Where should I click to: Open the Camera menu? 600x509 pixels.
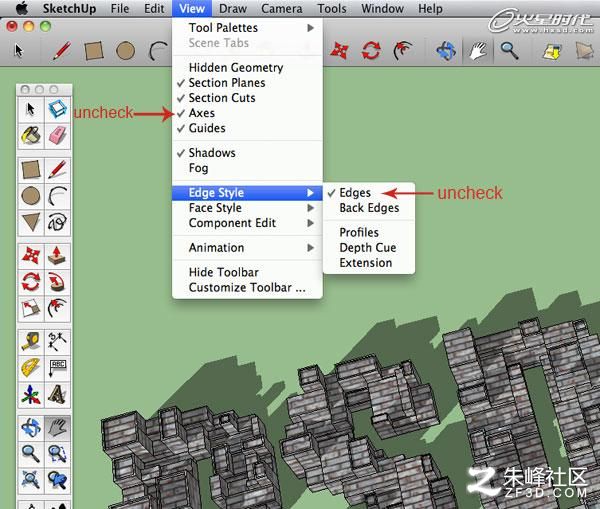pos(282,8)
